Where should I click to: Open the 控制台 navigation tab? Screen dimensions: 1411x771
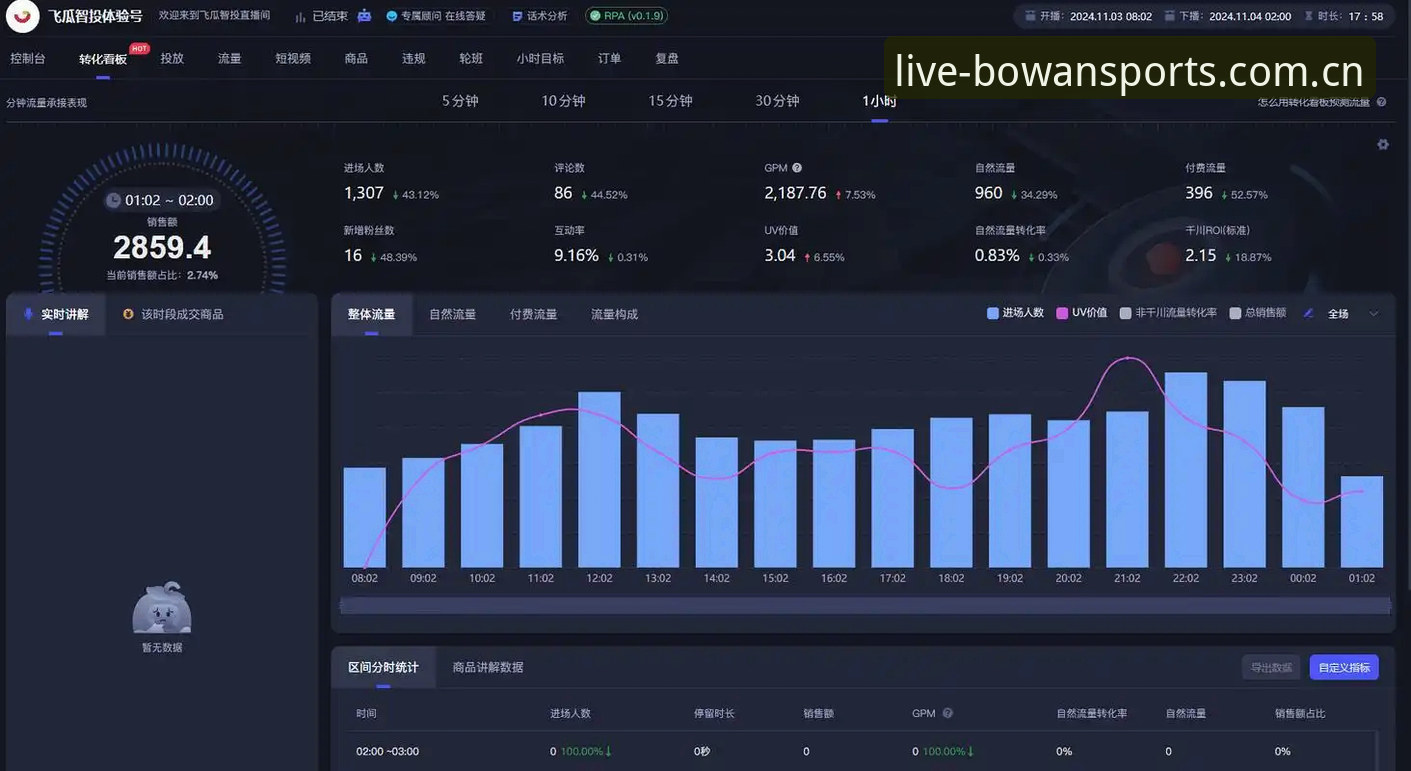[x=28, y=59]
